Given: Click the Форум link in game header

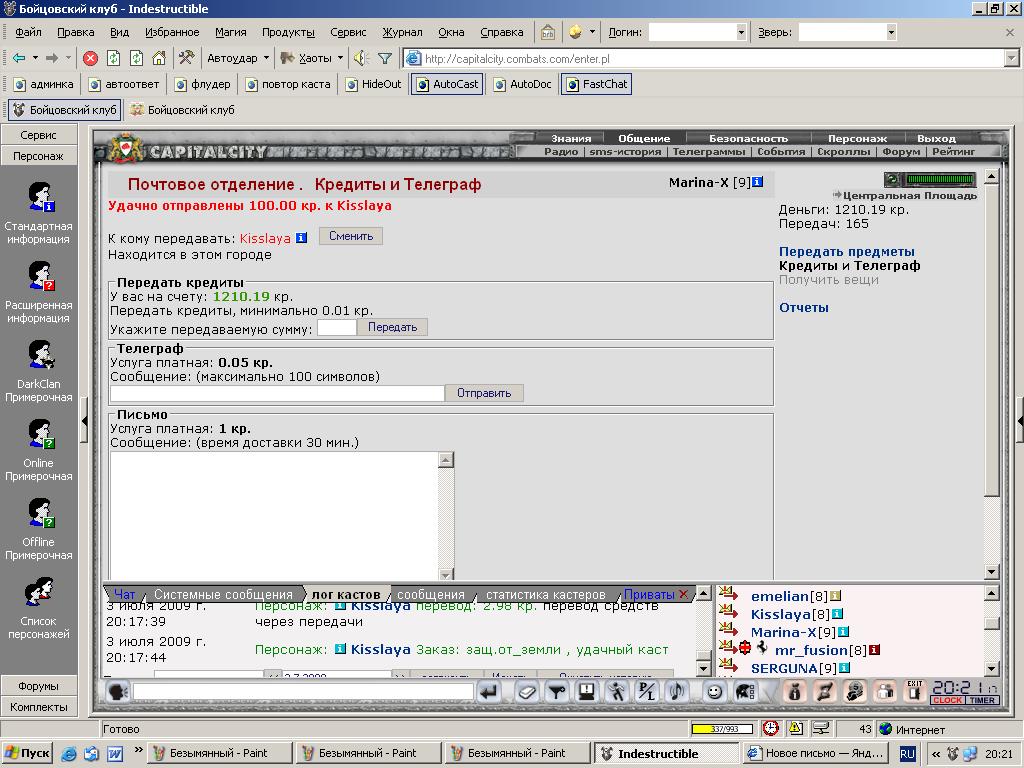Looking at the screenshot, I should (901, 152).
